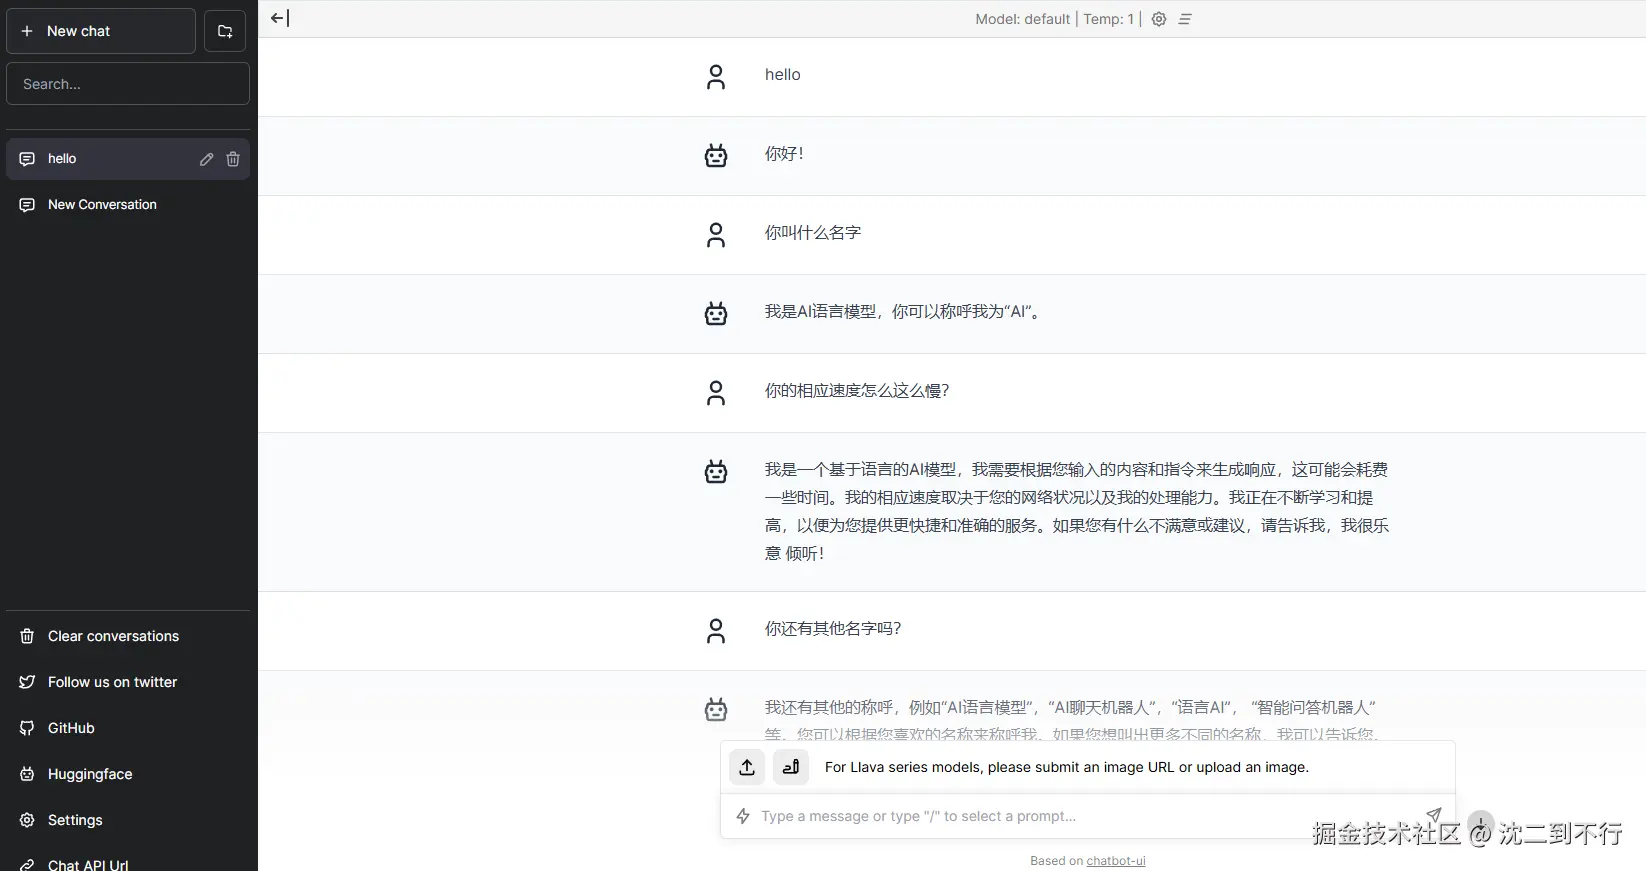Click the message 你还有其他名字吗?
The width and height of the screenshot is (1646, 871).
pos(833,628)
